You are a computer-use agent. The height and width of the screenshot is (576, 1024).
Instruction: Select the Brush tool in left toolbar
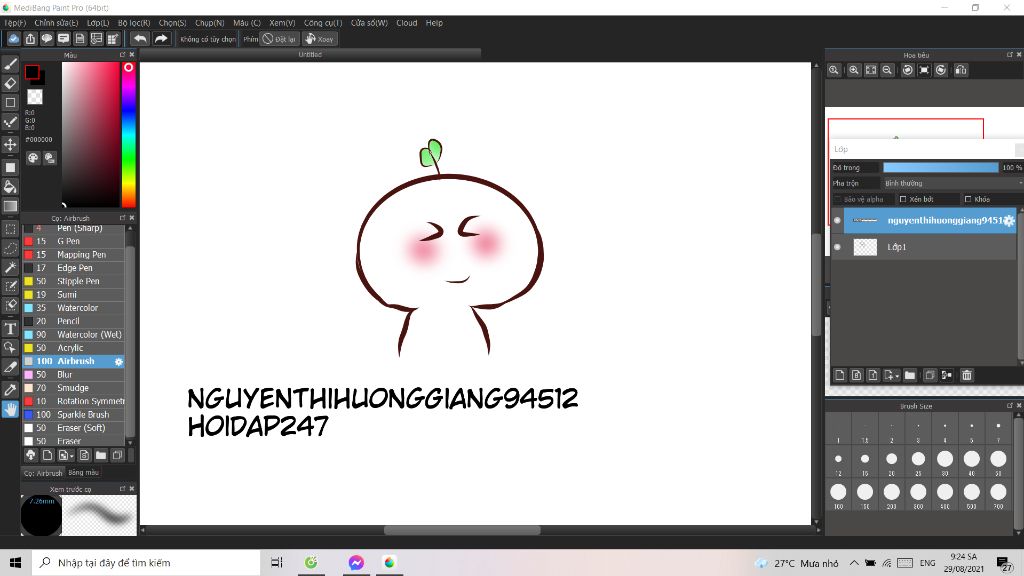[10, 64]
